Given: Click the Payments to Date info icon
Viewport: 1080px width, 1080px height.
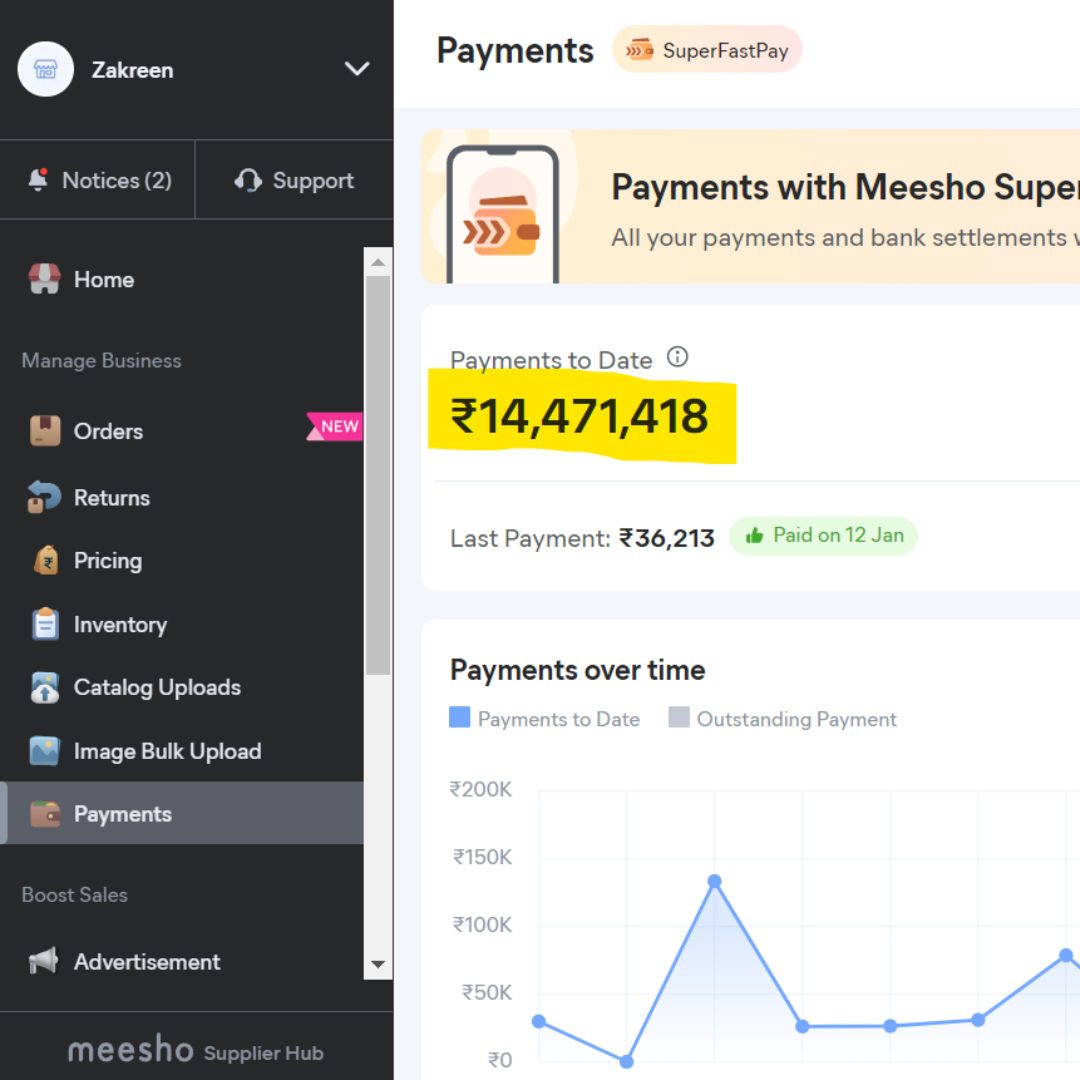Looking at the screenshot, I should point(677,357).
